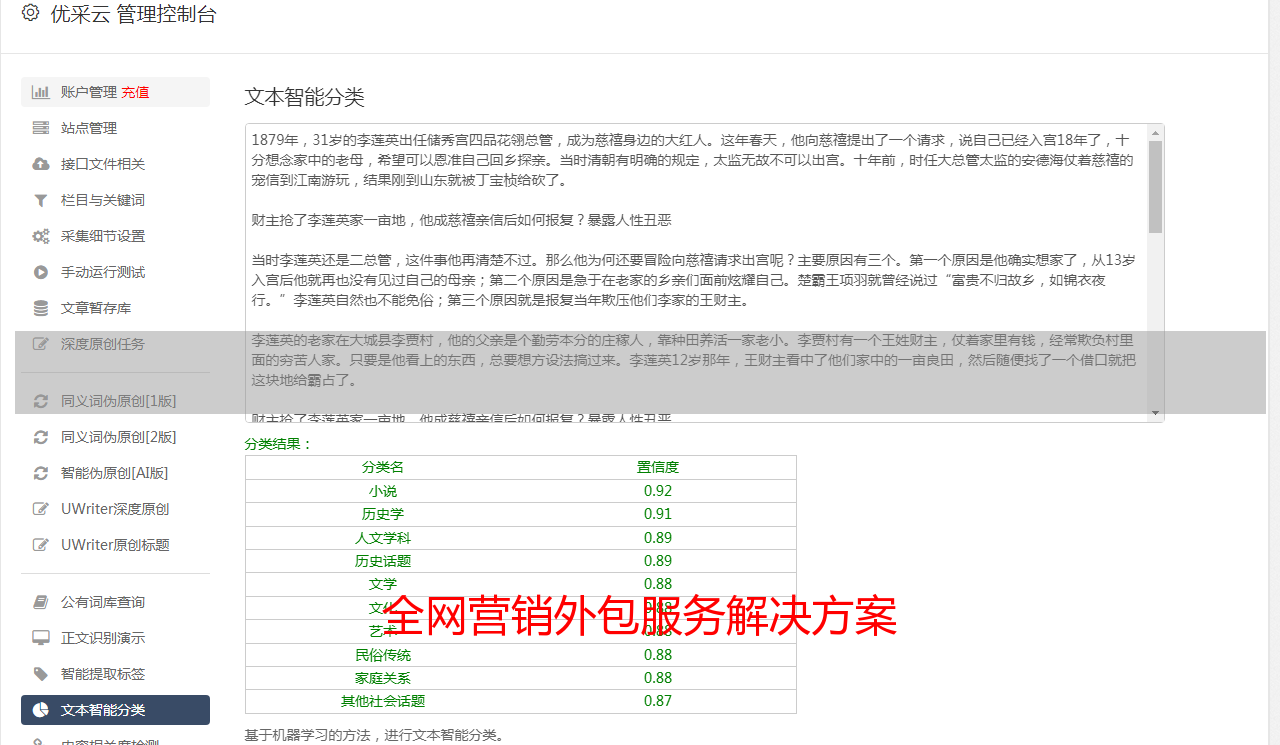Open 智能伪原创[AI版] tool
1280x745 pixels.
pyautogui.click(x=115, y=473)
